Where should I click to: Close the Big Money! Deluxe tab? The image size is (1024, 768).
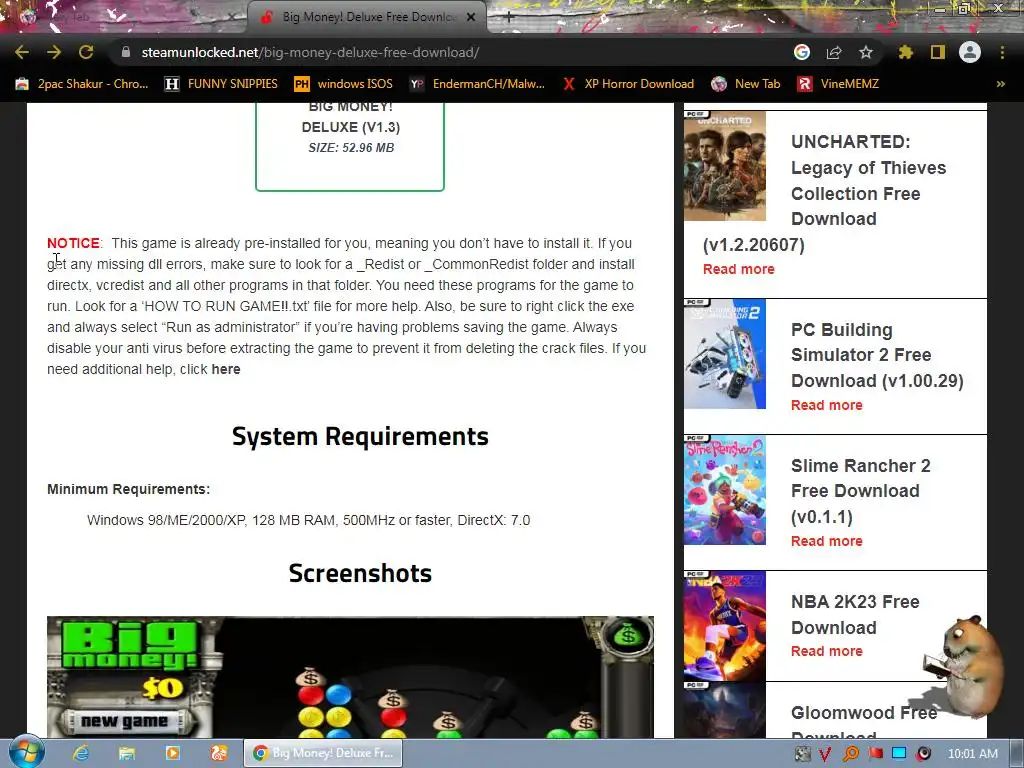[x=471, y=17]
